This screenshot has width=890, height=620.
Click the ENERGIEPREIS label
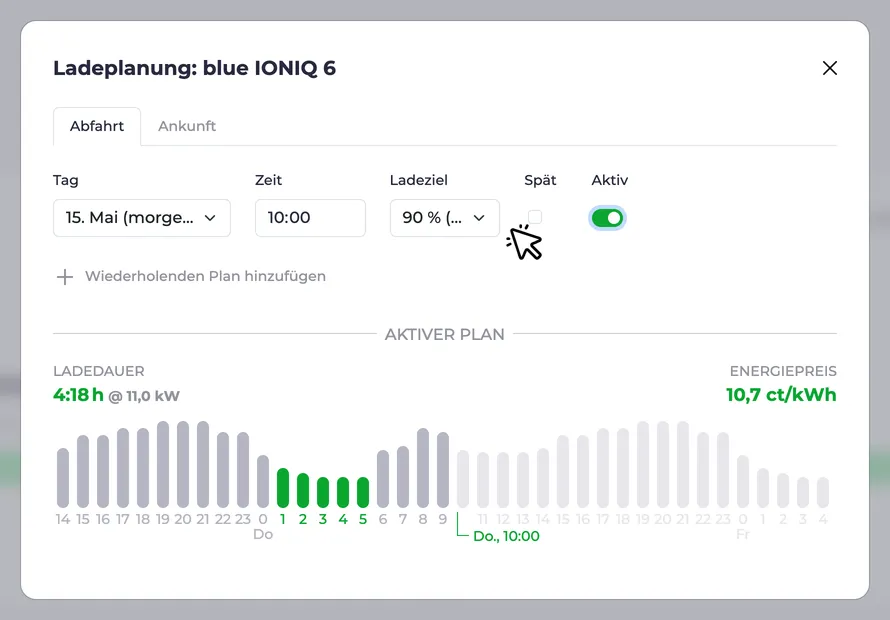click(783, 371)
